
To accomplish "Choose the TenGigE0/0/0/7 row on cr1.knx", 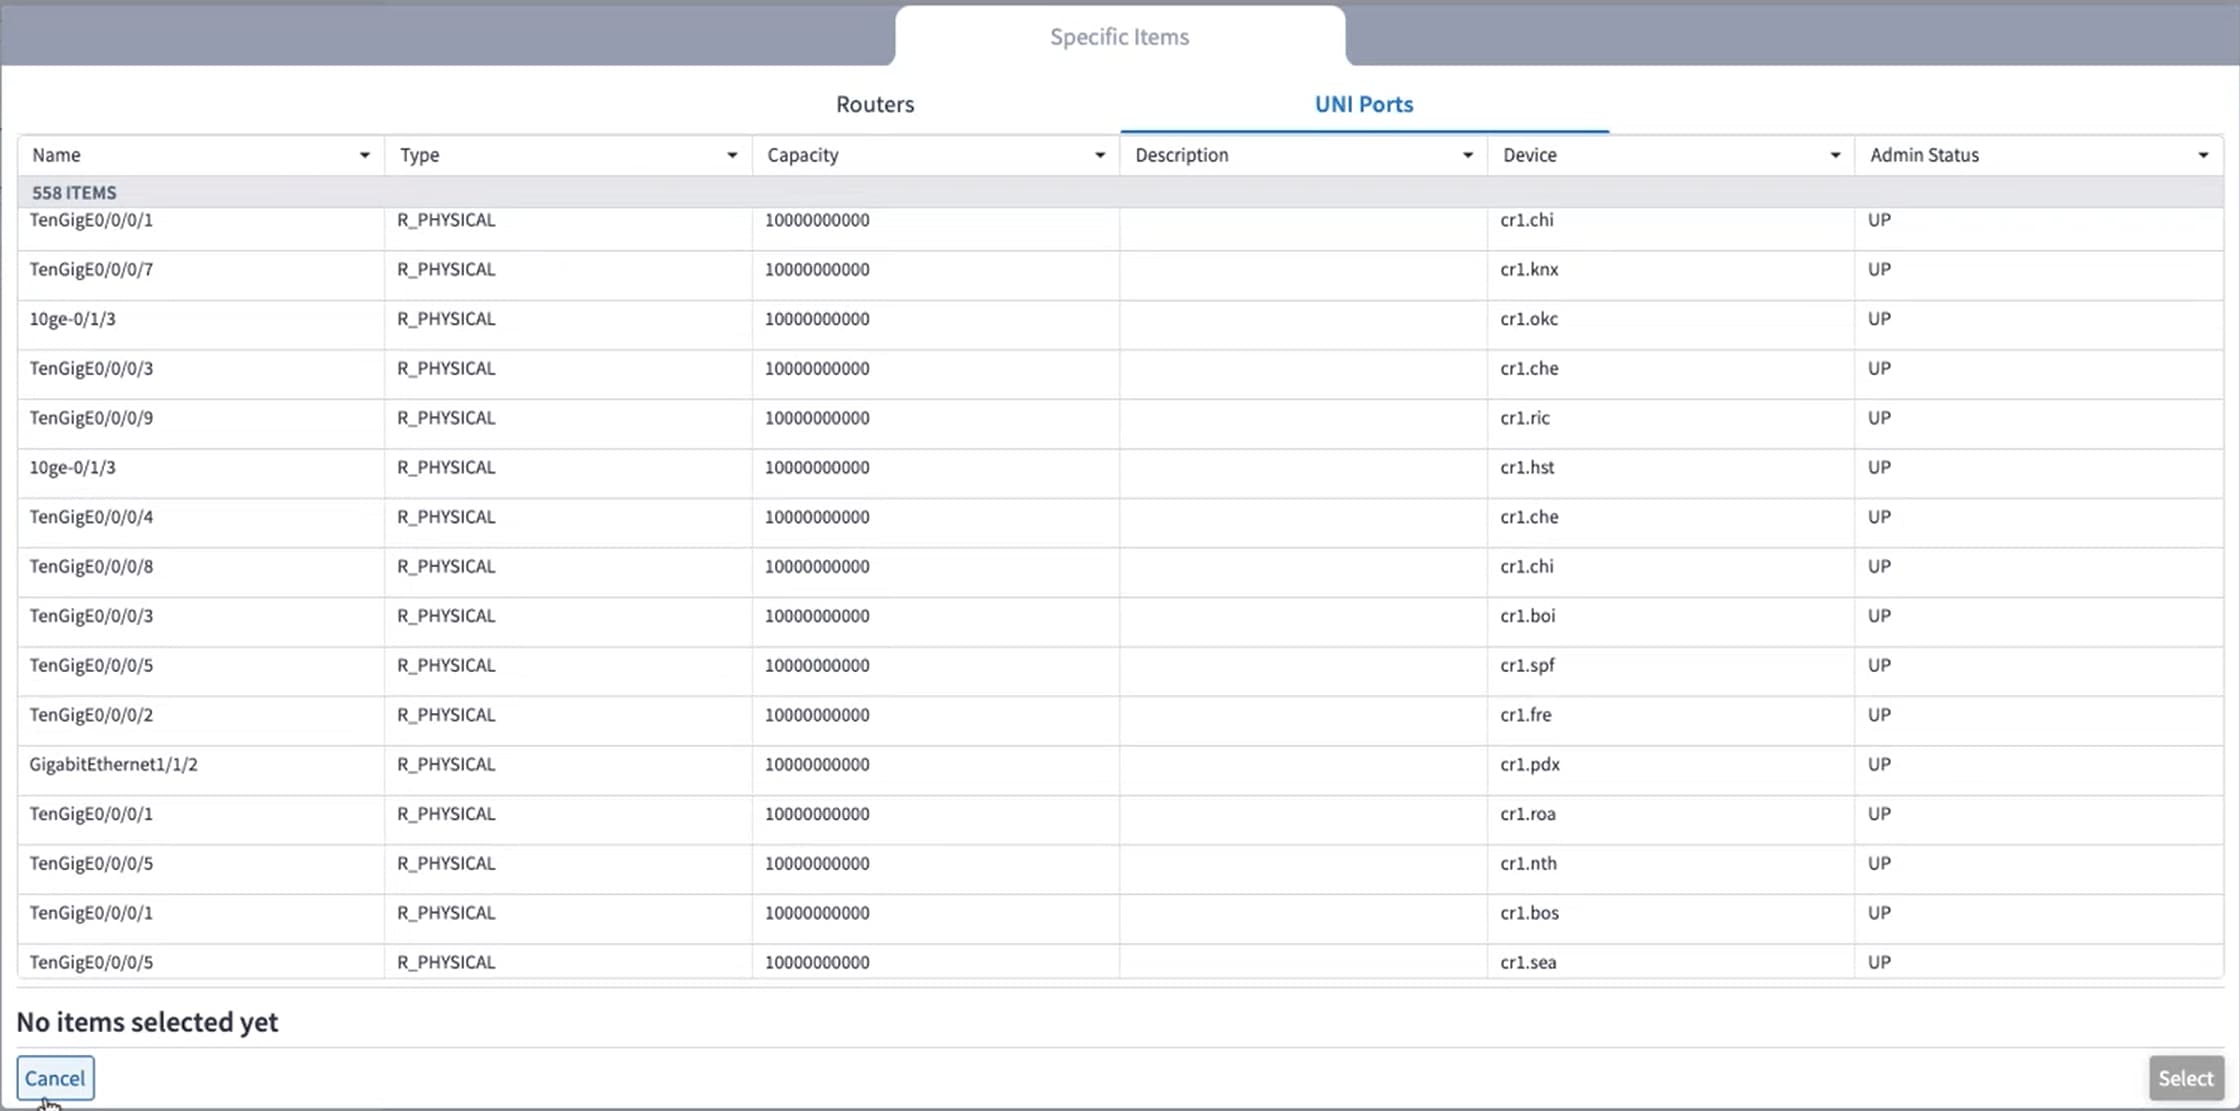I will tap(1120, 270).
